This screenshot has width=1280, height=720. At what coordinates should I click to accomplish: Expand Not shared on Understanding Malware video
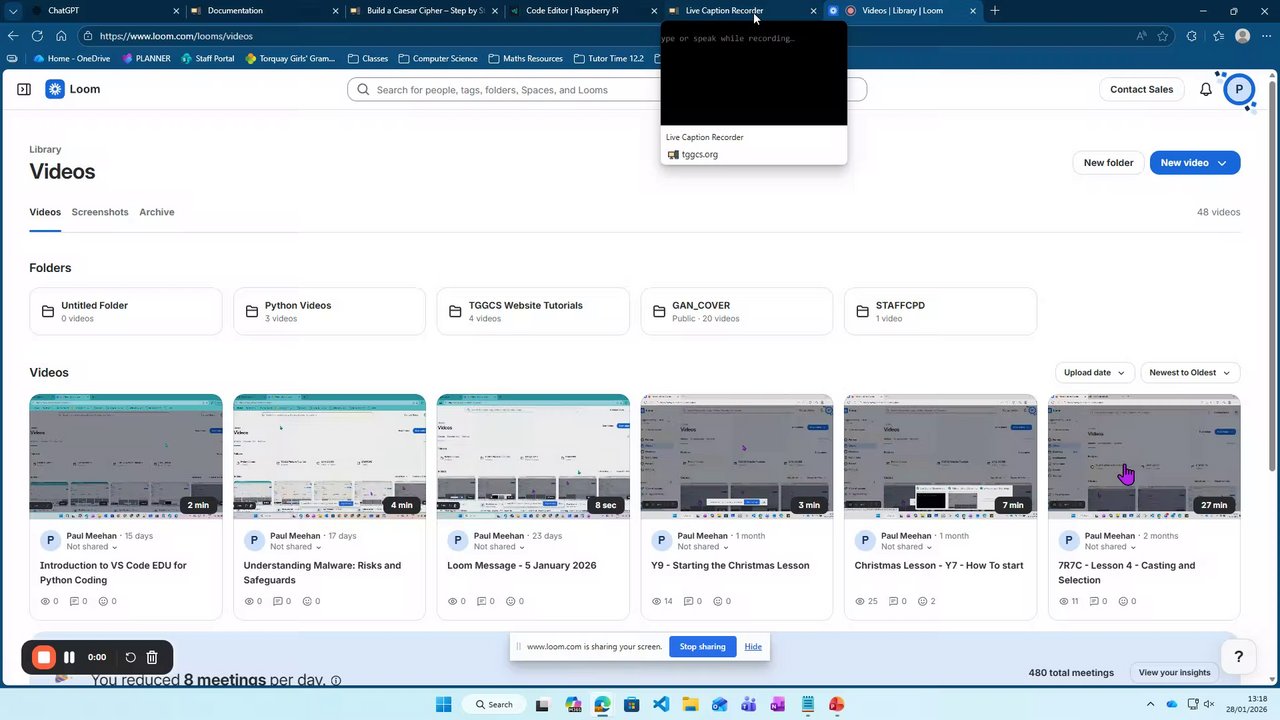coord(296,547)
